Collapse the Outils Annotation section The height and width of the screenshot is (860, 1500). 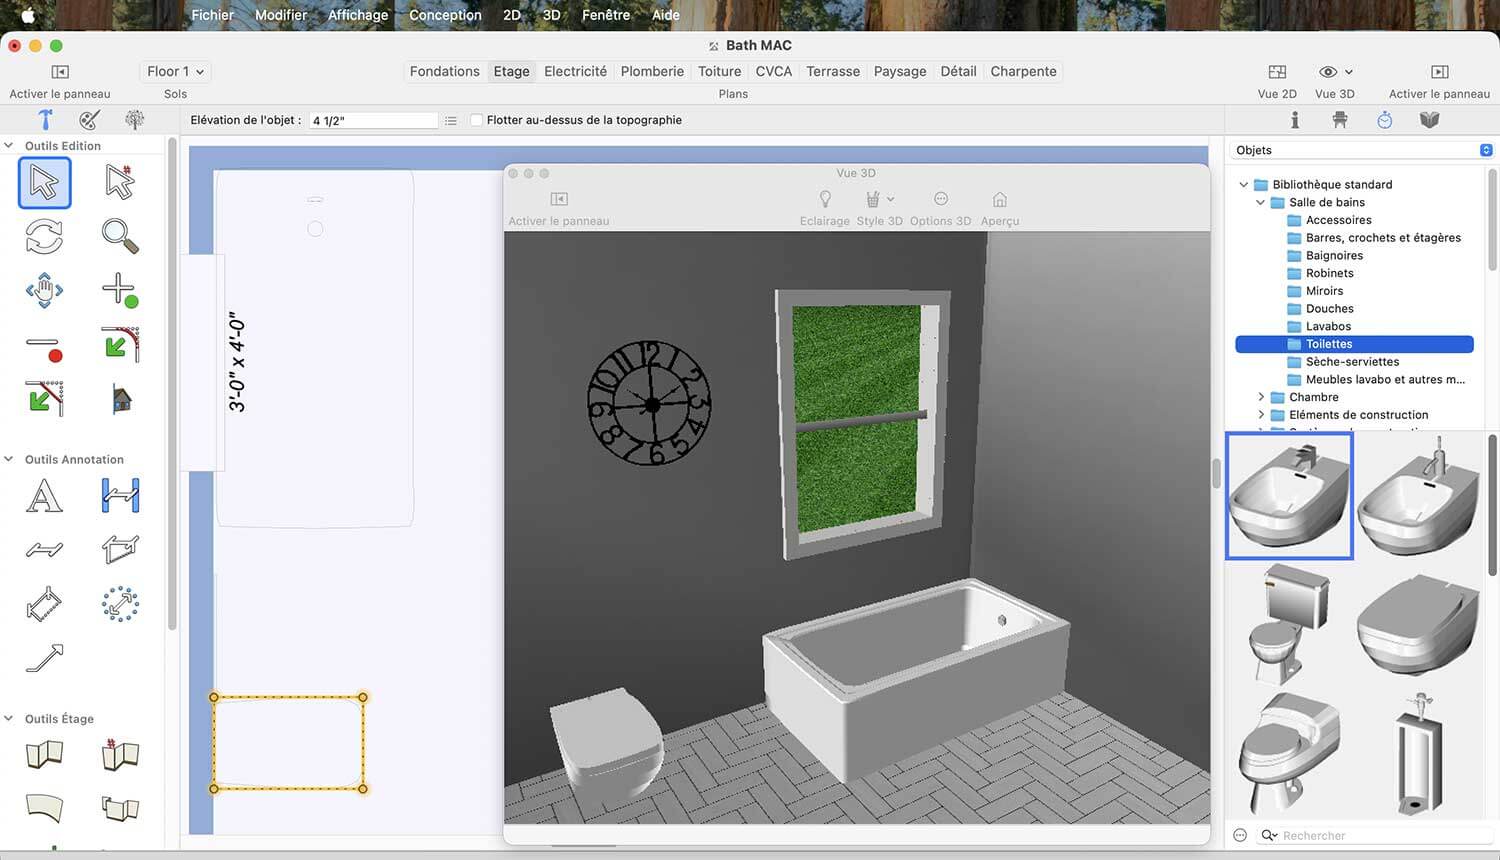pyautogui.click(x=9, y=459)
